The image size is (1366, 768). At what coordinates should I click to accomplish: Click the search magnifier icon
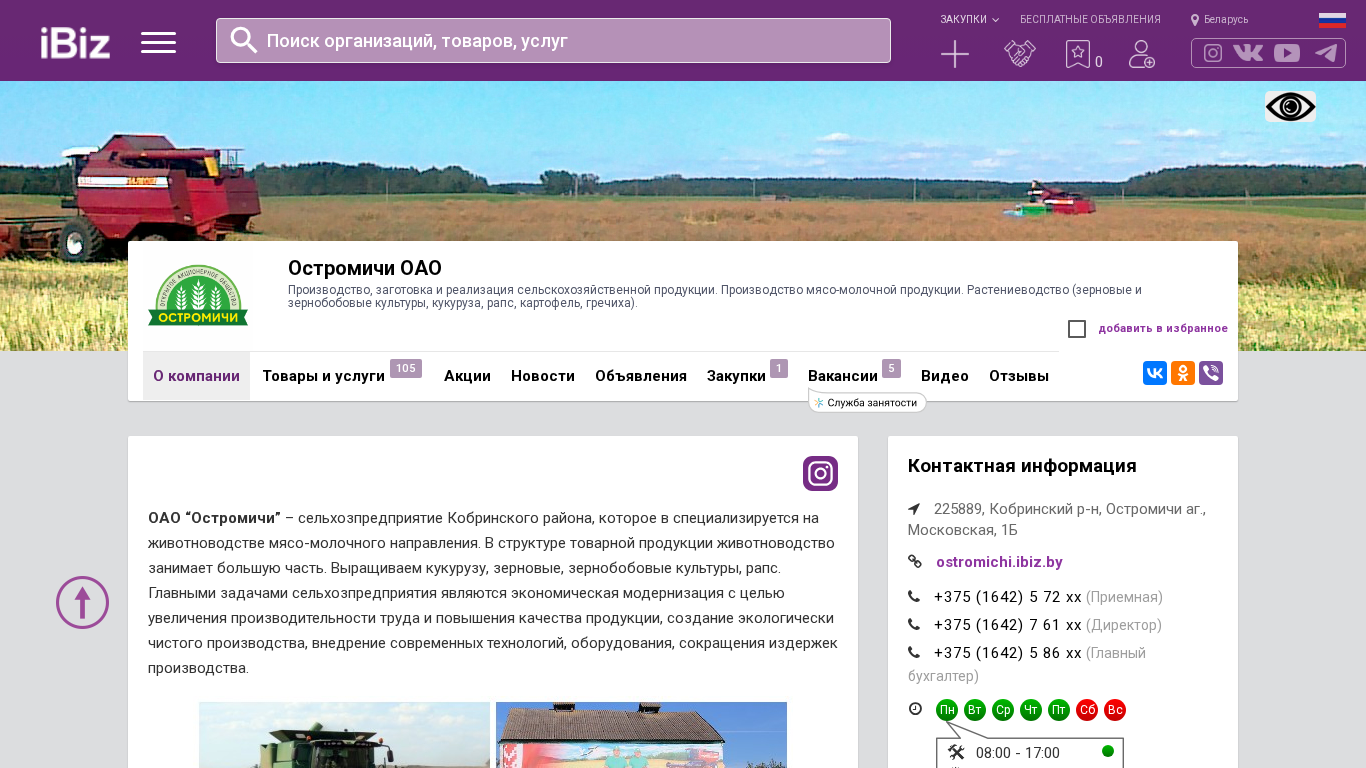point(244,40)
